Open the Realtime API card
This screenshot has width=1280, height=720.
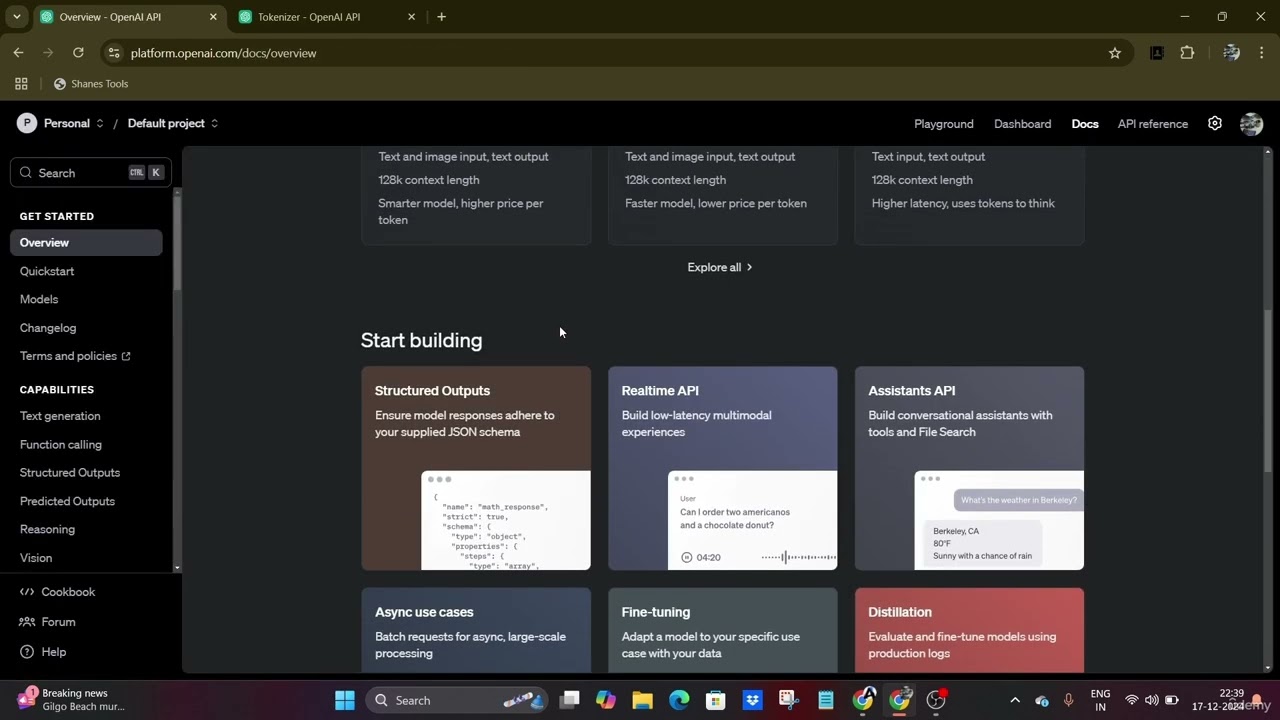[723, 468]
